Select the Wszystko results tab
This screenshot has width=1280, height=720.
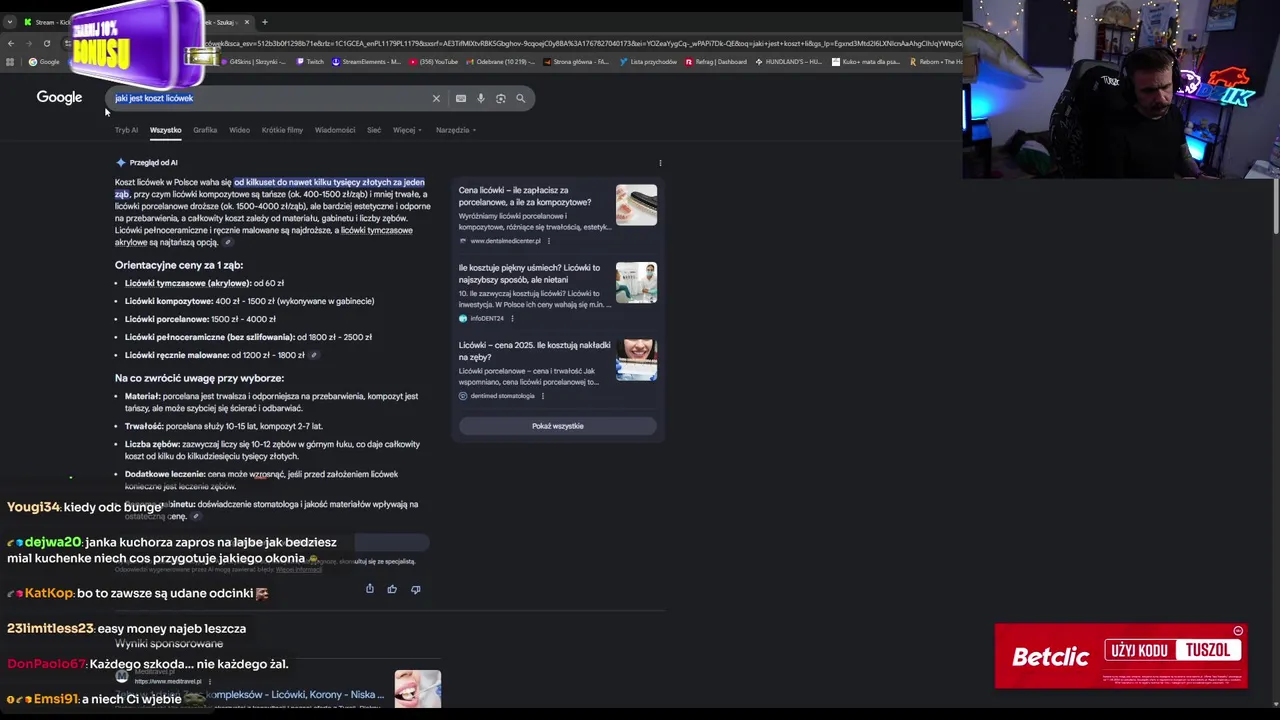165,130
